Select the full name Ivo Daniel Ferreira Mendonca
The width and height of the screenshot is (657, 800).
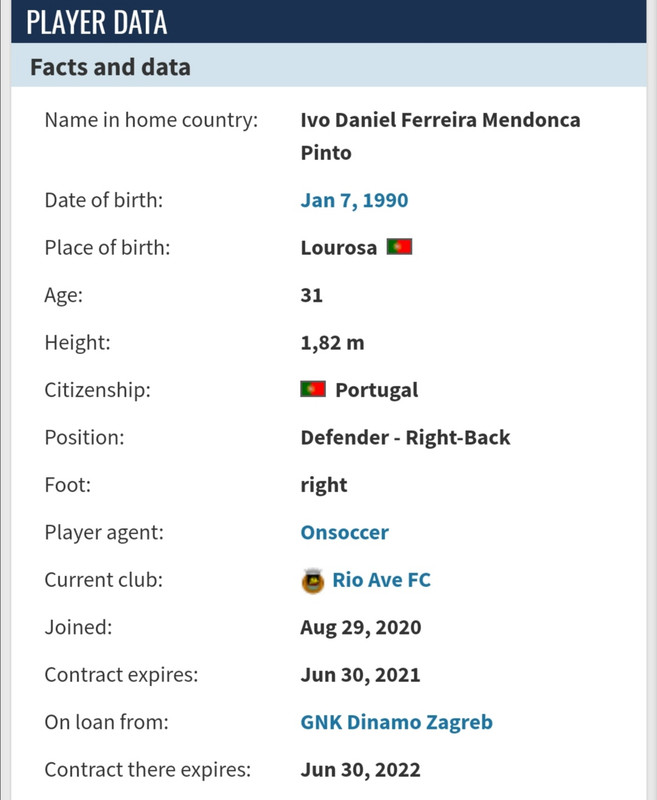(440, 120)
